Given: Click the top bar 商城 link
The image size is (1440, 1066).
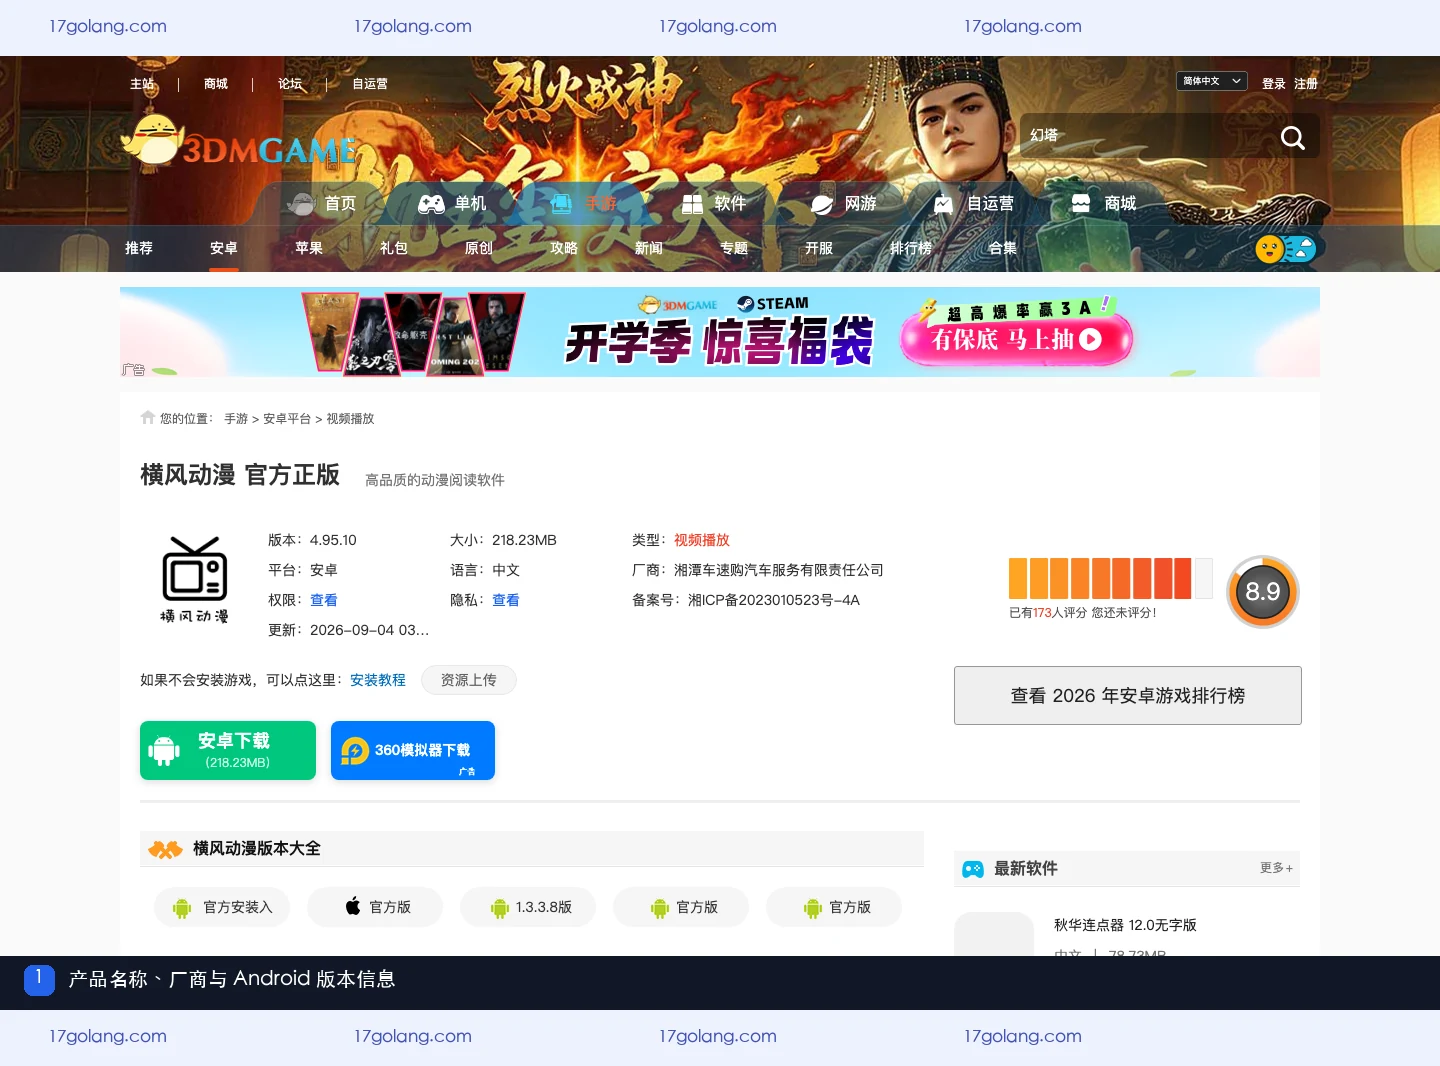Looking at the screenshot, I should tap(216, 84).
